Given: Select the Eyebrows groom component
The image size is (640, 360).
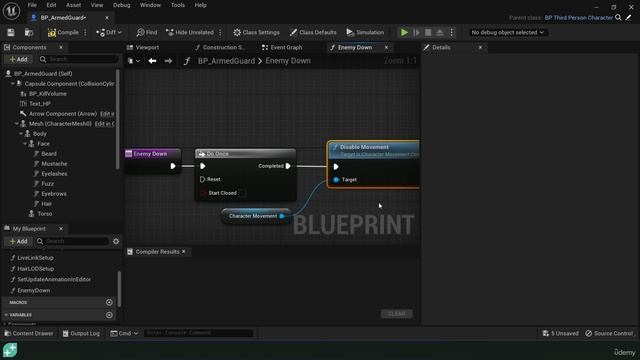Looking at the screenshot, I should [53, 193].
